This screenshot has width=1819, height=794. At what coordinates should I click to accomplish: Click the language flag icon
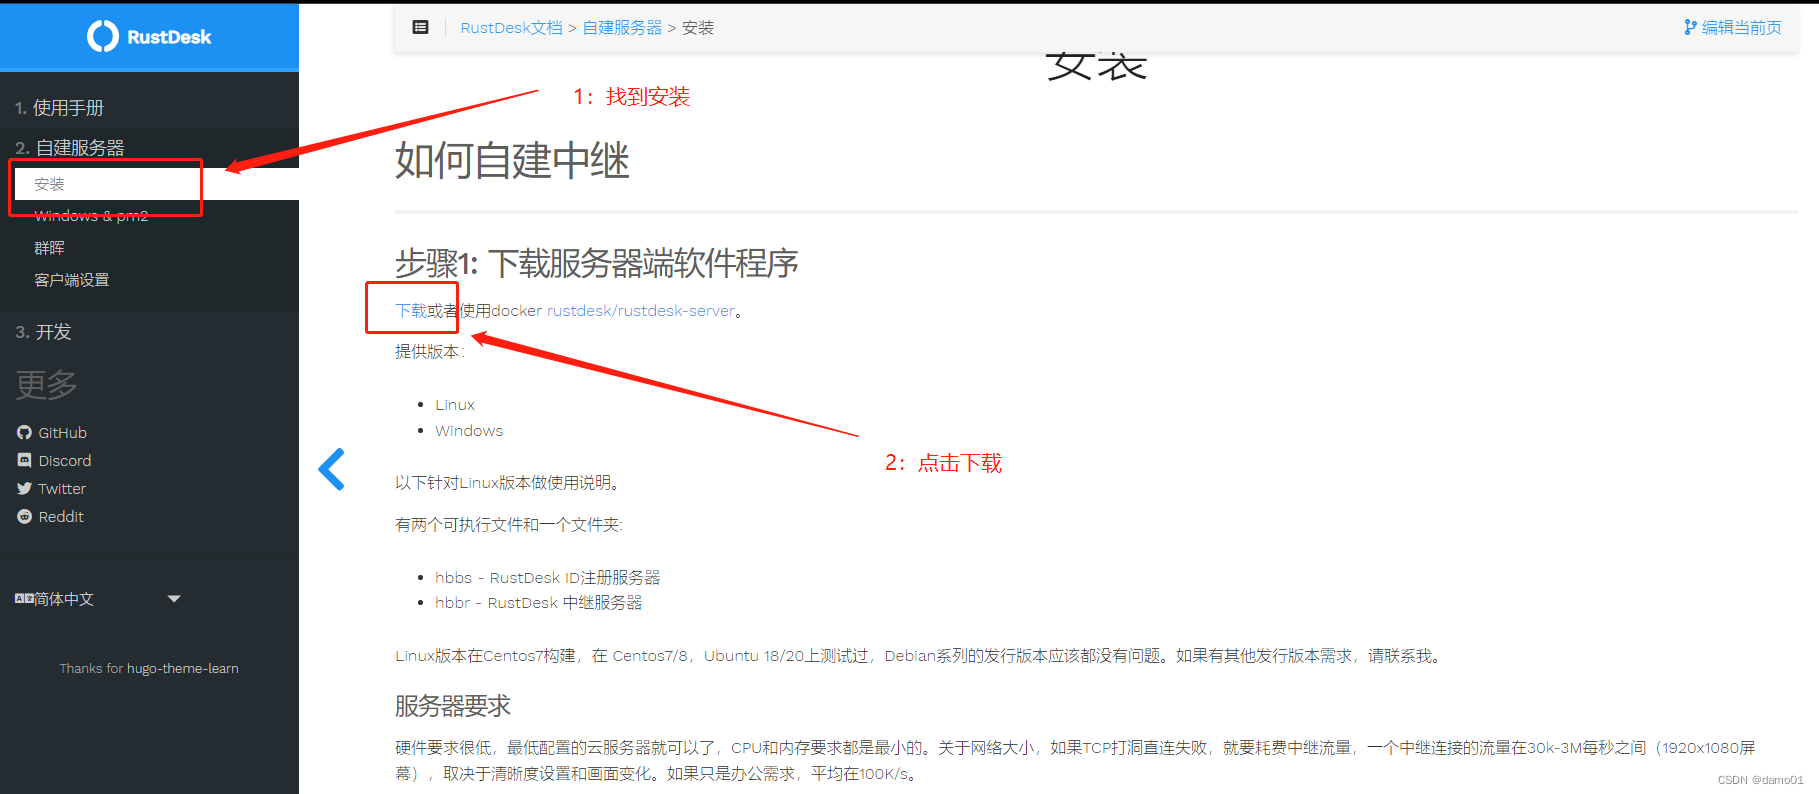click(x=24, y=598)
